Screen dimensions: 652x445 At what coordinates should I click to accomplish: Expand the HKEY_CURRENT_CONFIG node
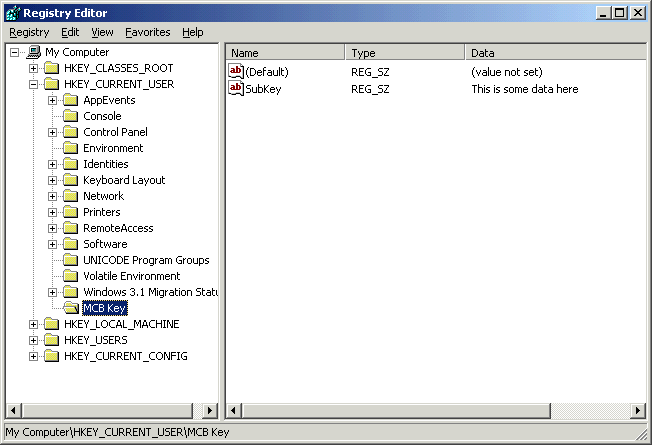(34, 356)
